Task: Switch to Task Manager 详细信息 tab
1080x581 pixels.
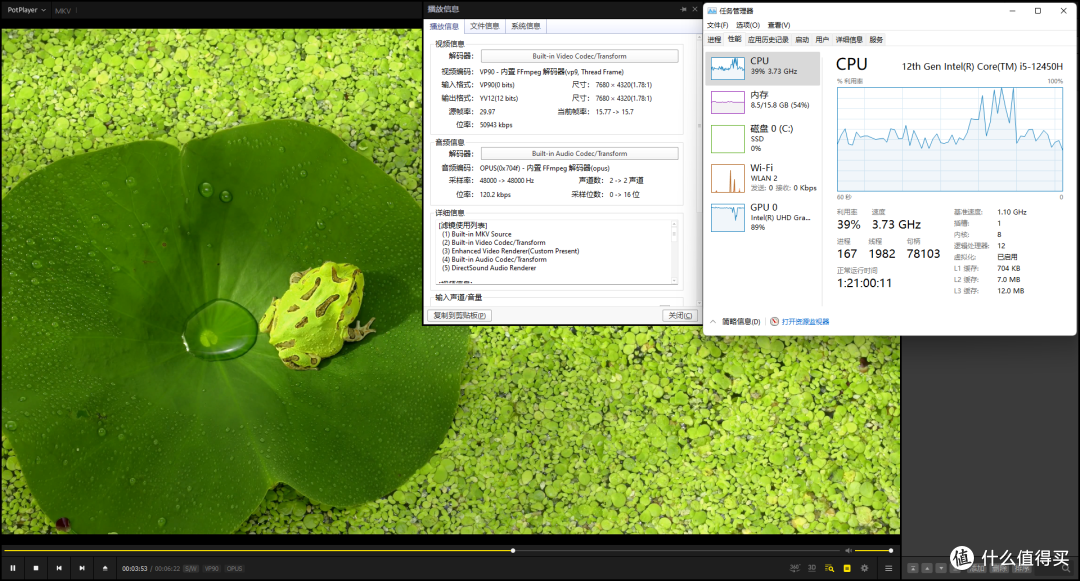Action: pyautogui.click(x=849, y=40)
